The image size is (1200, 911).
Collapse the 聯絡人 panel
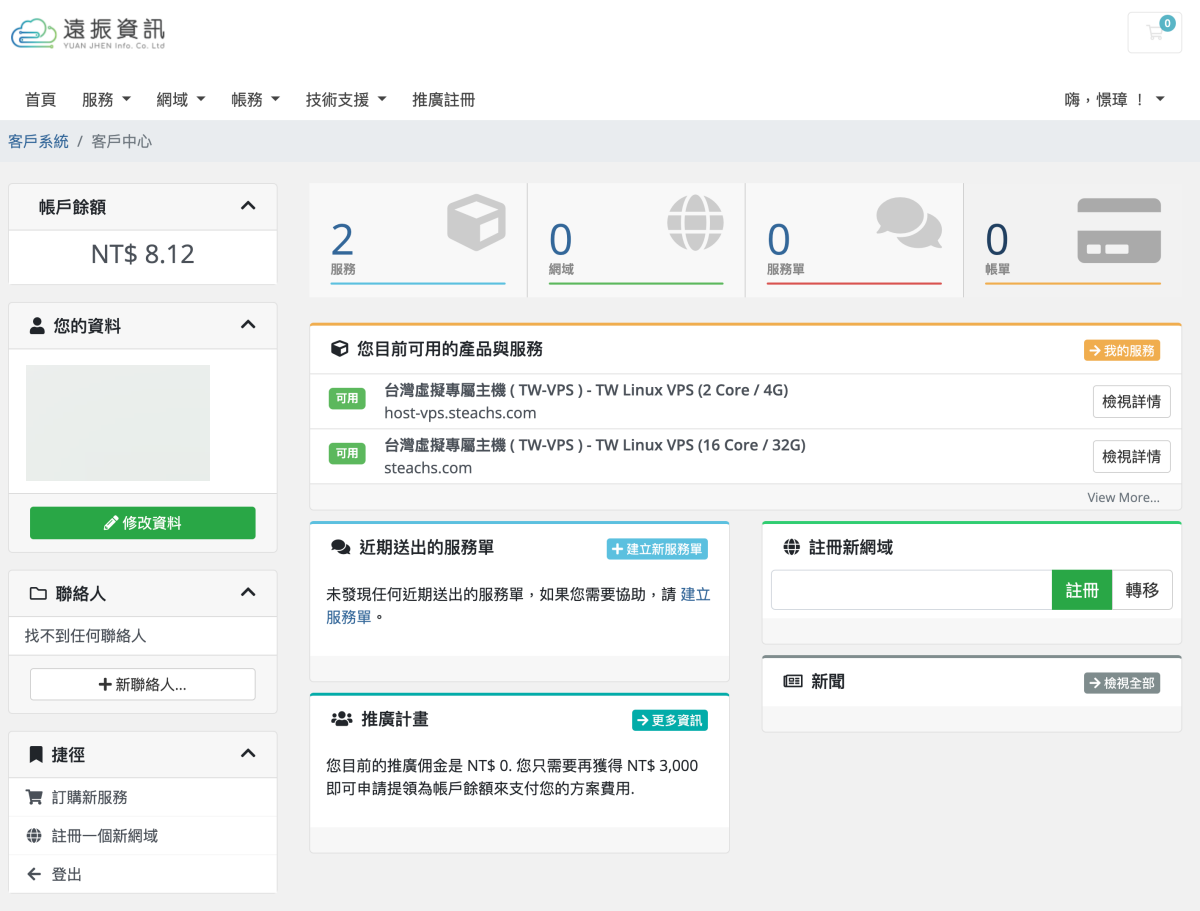click(x=248, y=593)
